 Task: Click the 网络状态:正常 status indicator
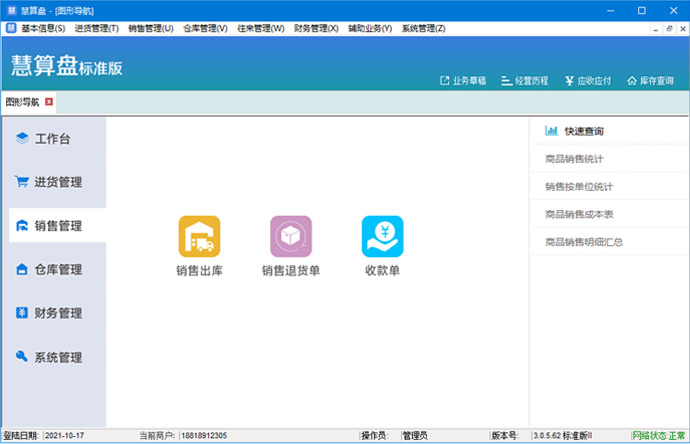(659, 436)
